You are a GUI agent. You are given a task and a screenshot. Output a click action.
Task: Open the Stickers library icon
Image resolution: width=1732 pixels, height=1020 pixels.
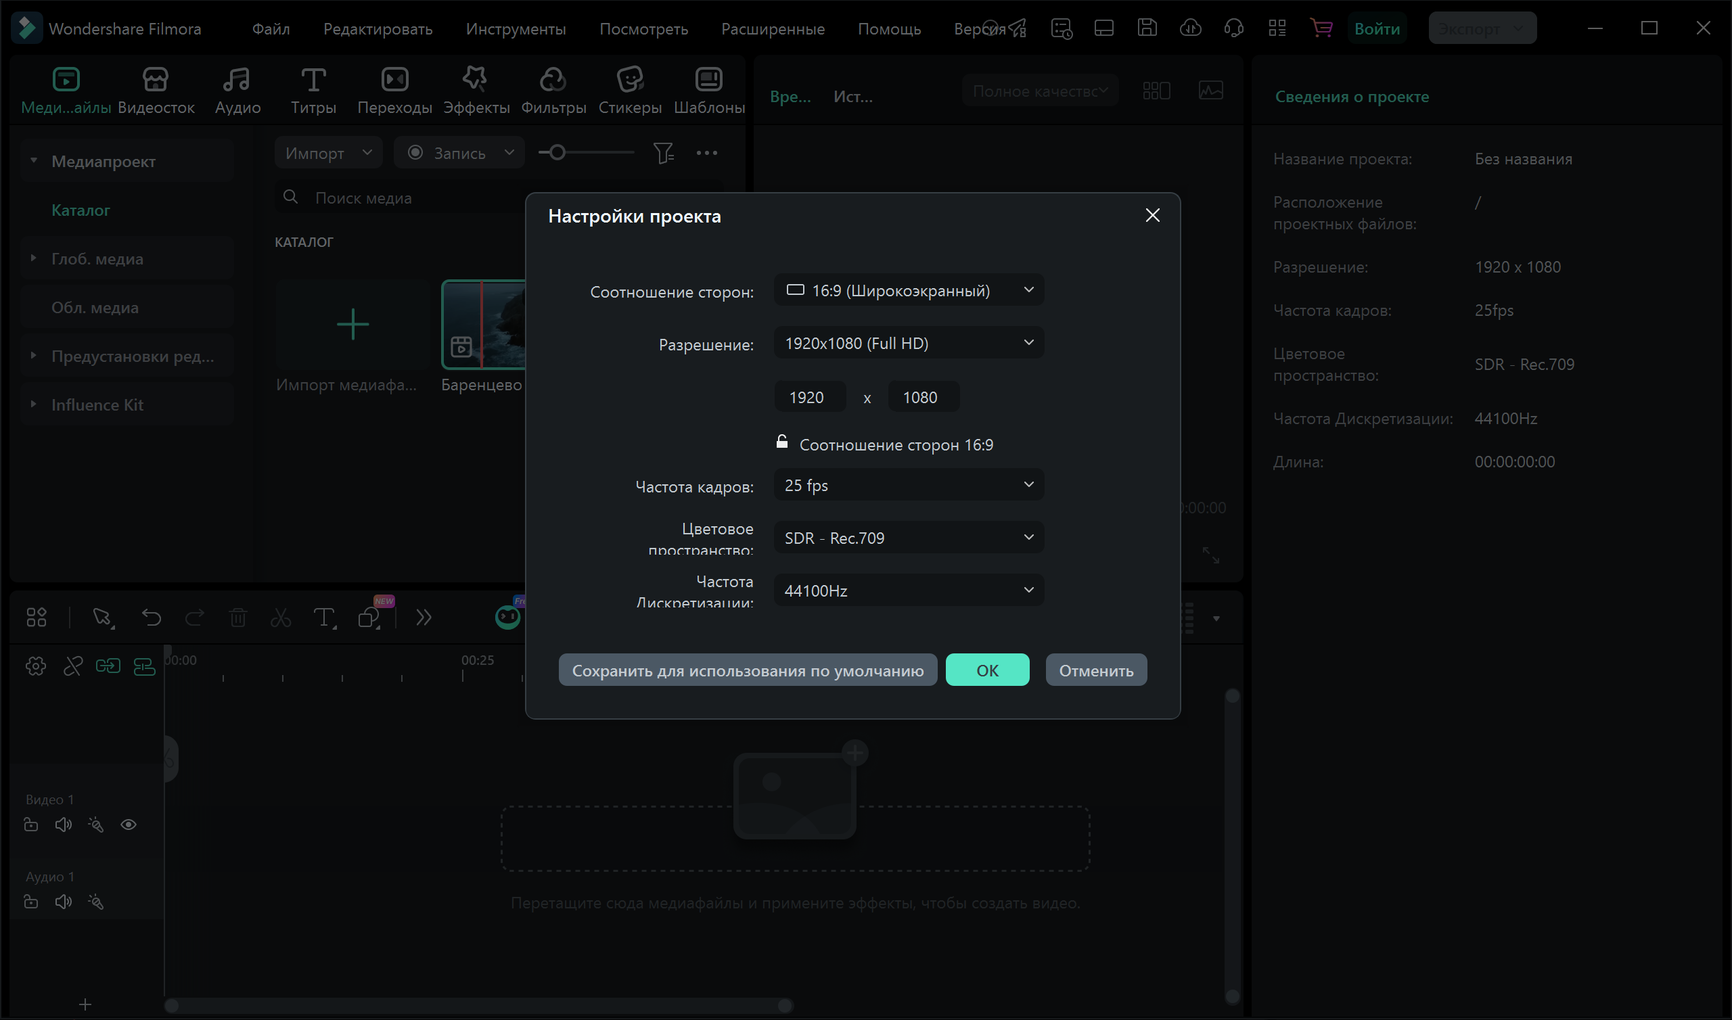click(x=629, y=80)
